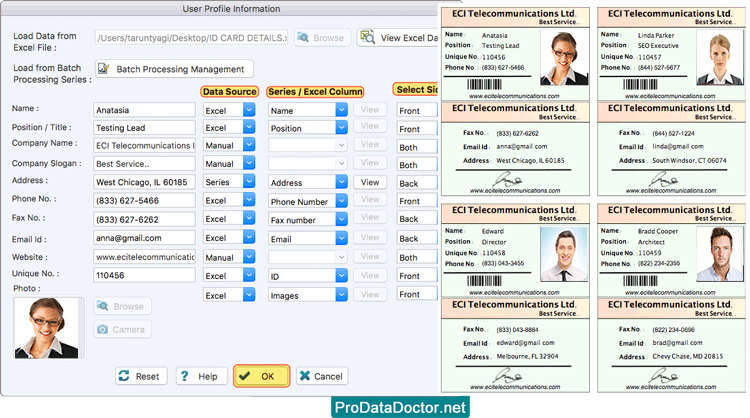750x418 pixels.
Task: Click the Help button
Action: point(201,376)
